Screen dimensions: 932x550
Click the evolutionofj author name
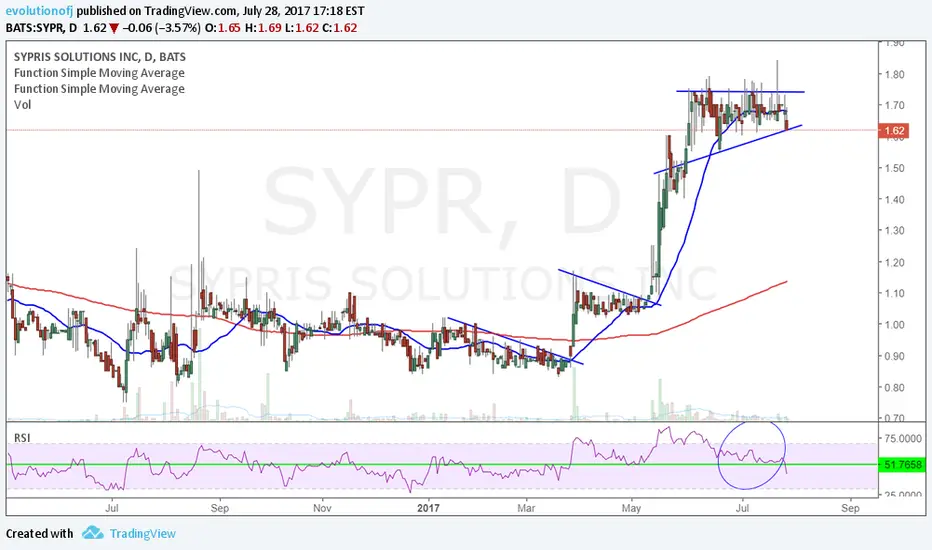pos(39,11)
